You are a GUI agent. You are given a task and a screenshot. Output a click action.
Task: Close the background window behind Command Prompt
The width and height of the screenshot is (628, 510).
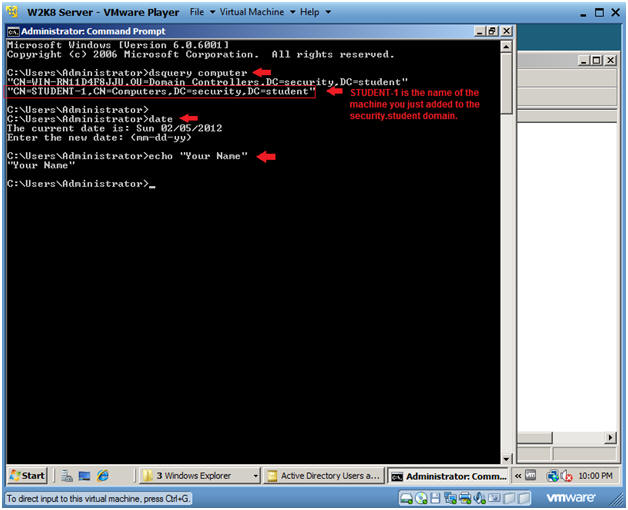(x=610, y=60)
